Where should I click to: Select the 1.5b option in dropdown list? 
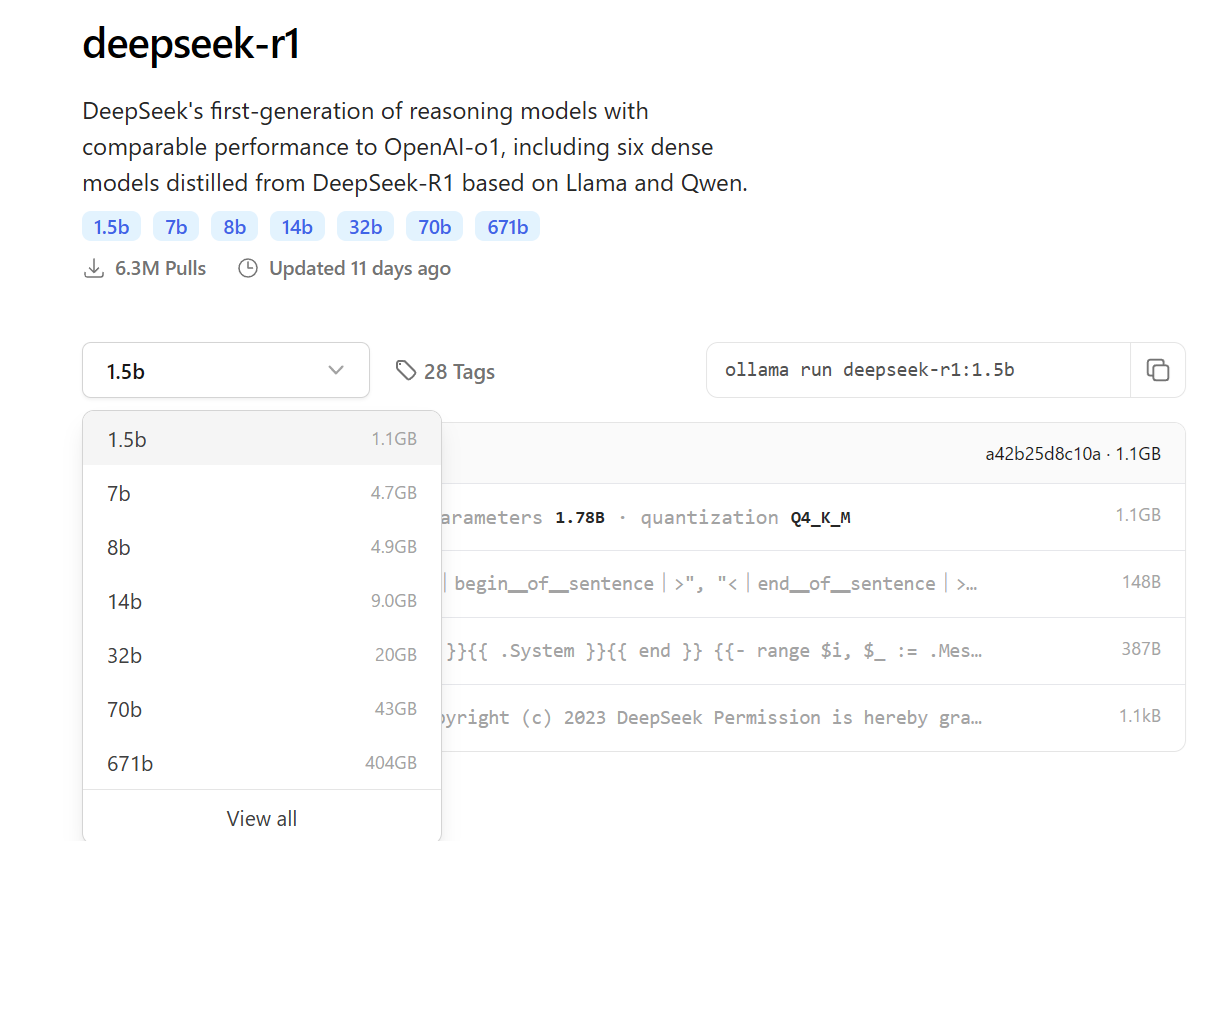click(262, 439)
